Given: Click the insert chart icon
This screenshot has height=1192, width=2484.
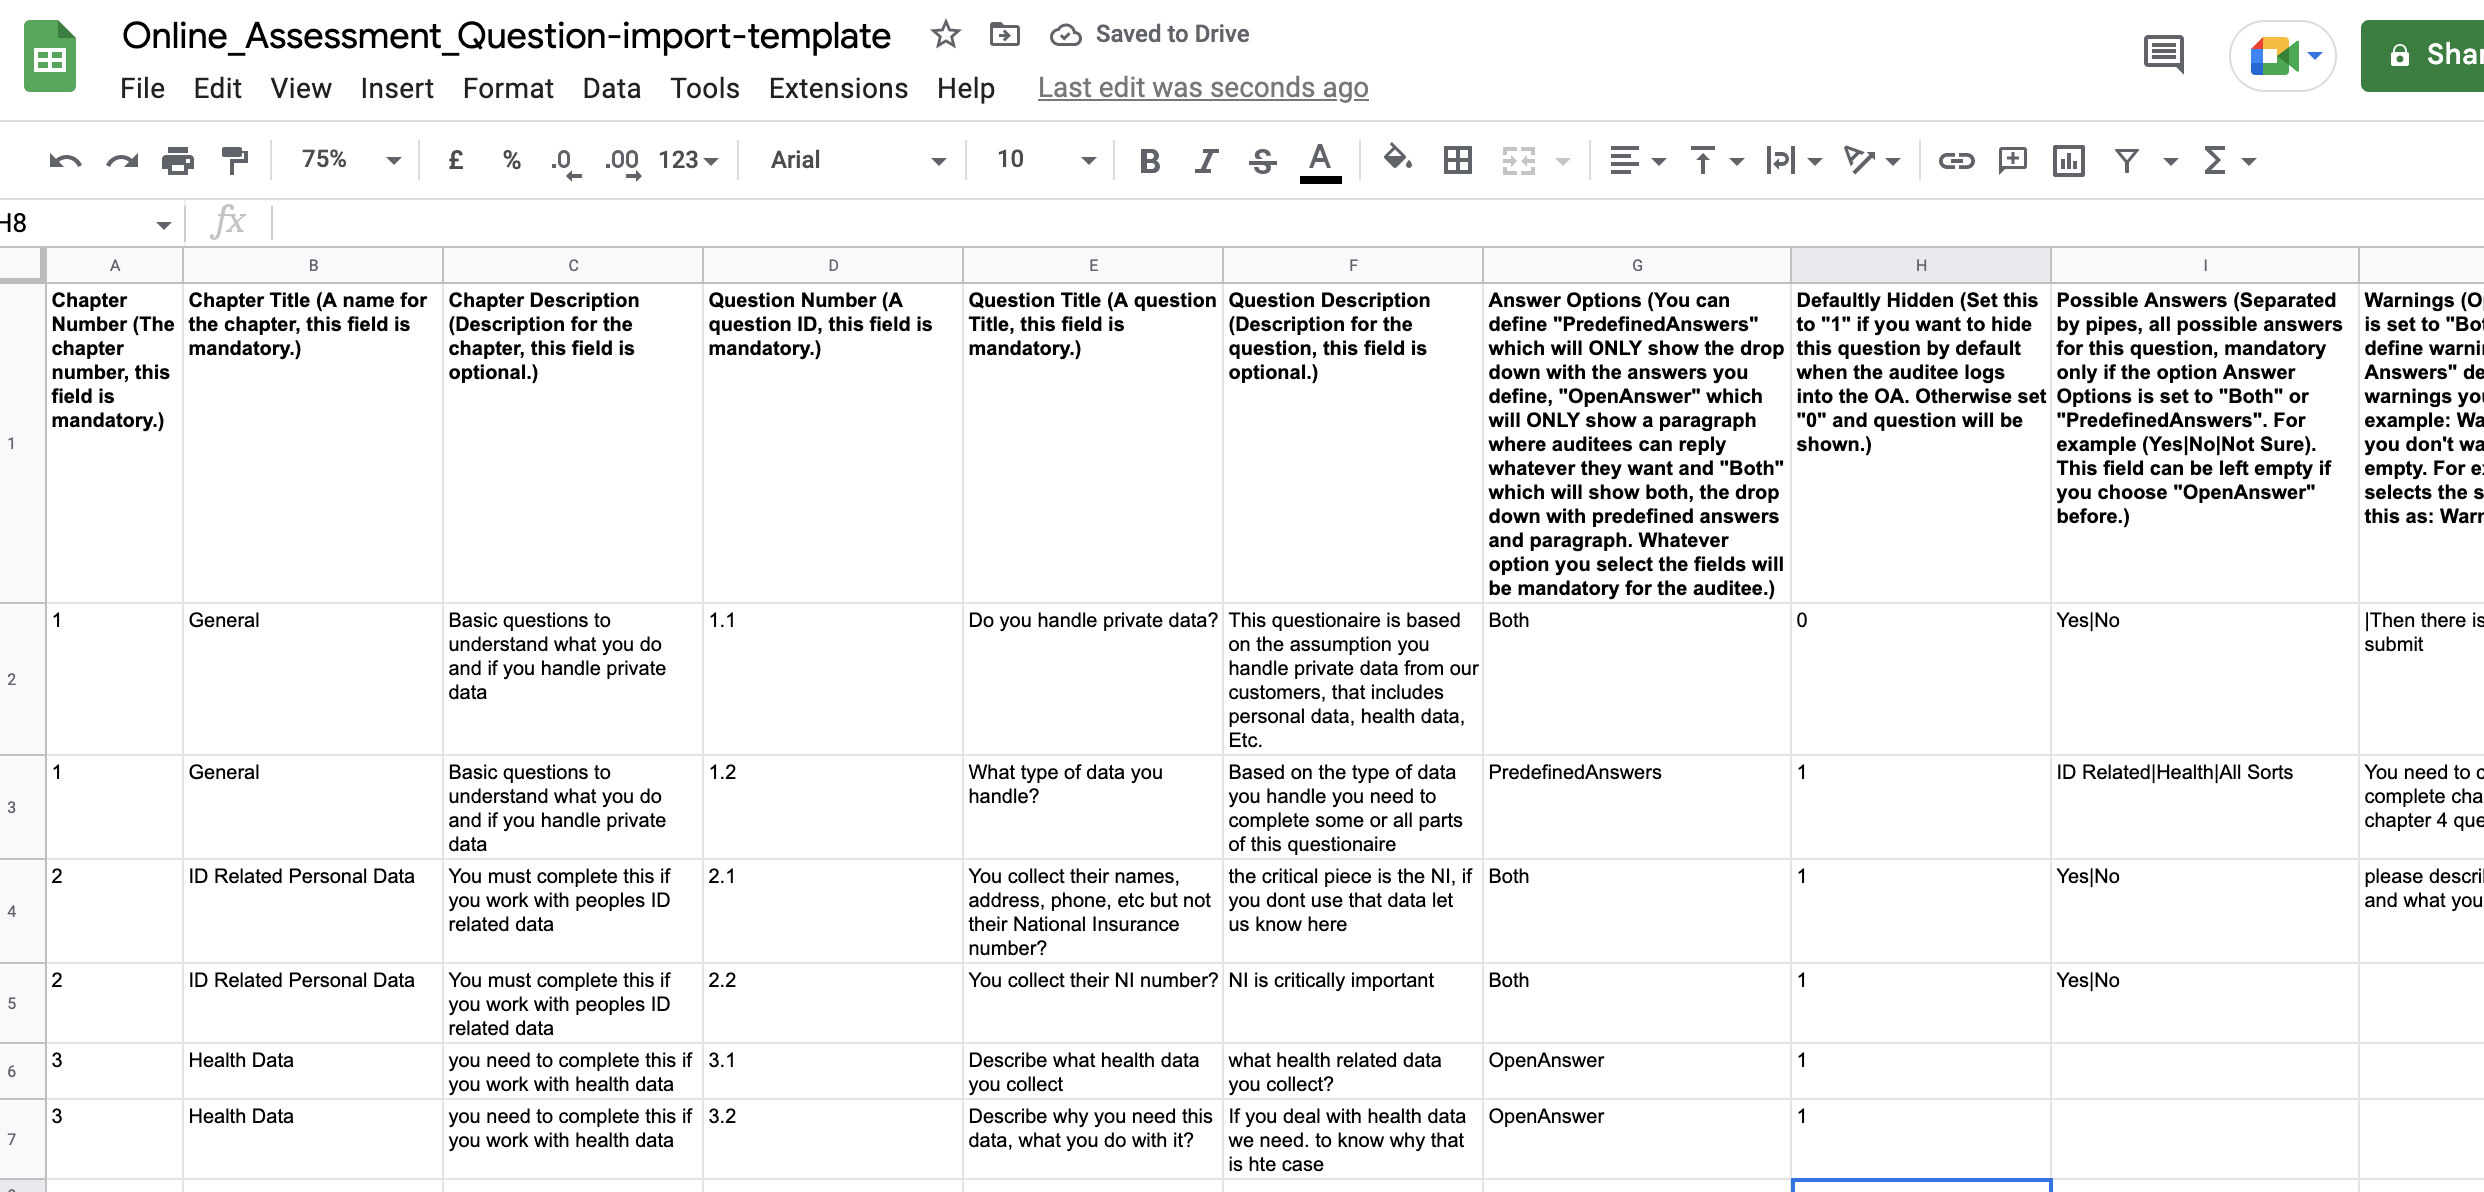Looking at the screenshot, I should (x=2068, y=160).
